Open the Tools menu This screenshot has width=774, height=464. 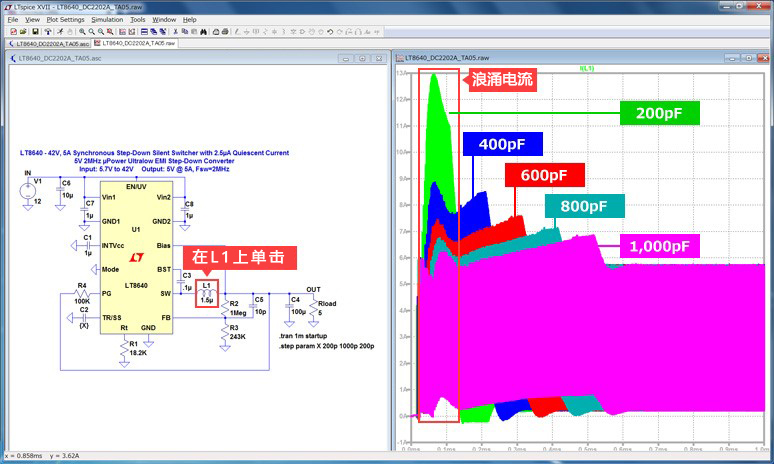tap(138, 19)
